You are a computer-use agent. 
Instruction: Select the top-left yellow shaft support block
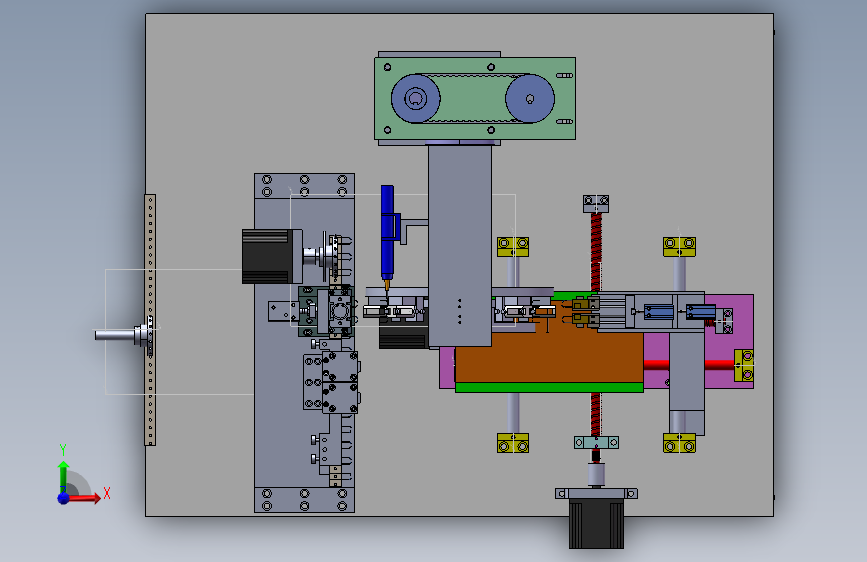point(513,247)
